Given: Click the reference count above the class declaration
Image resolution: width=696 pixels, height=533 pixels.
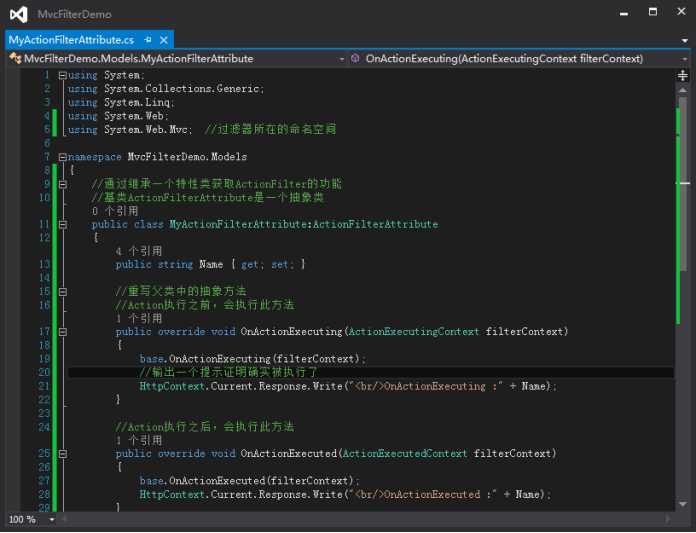Looking at the screenshot, I should coord(115,211).
